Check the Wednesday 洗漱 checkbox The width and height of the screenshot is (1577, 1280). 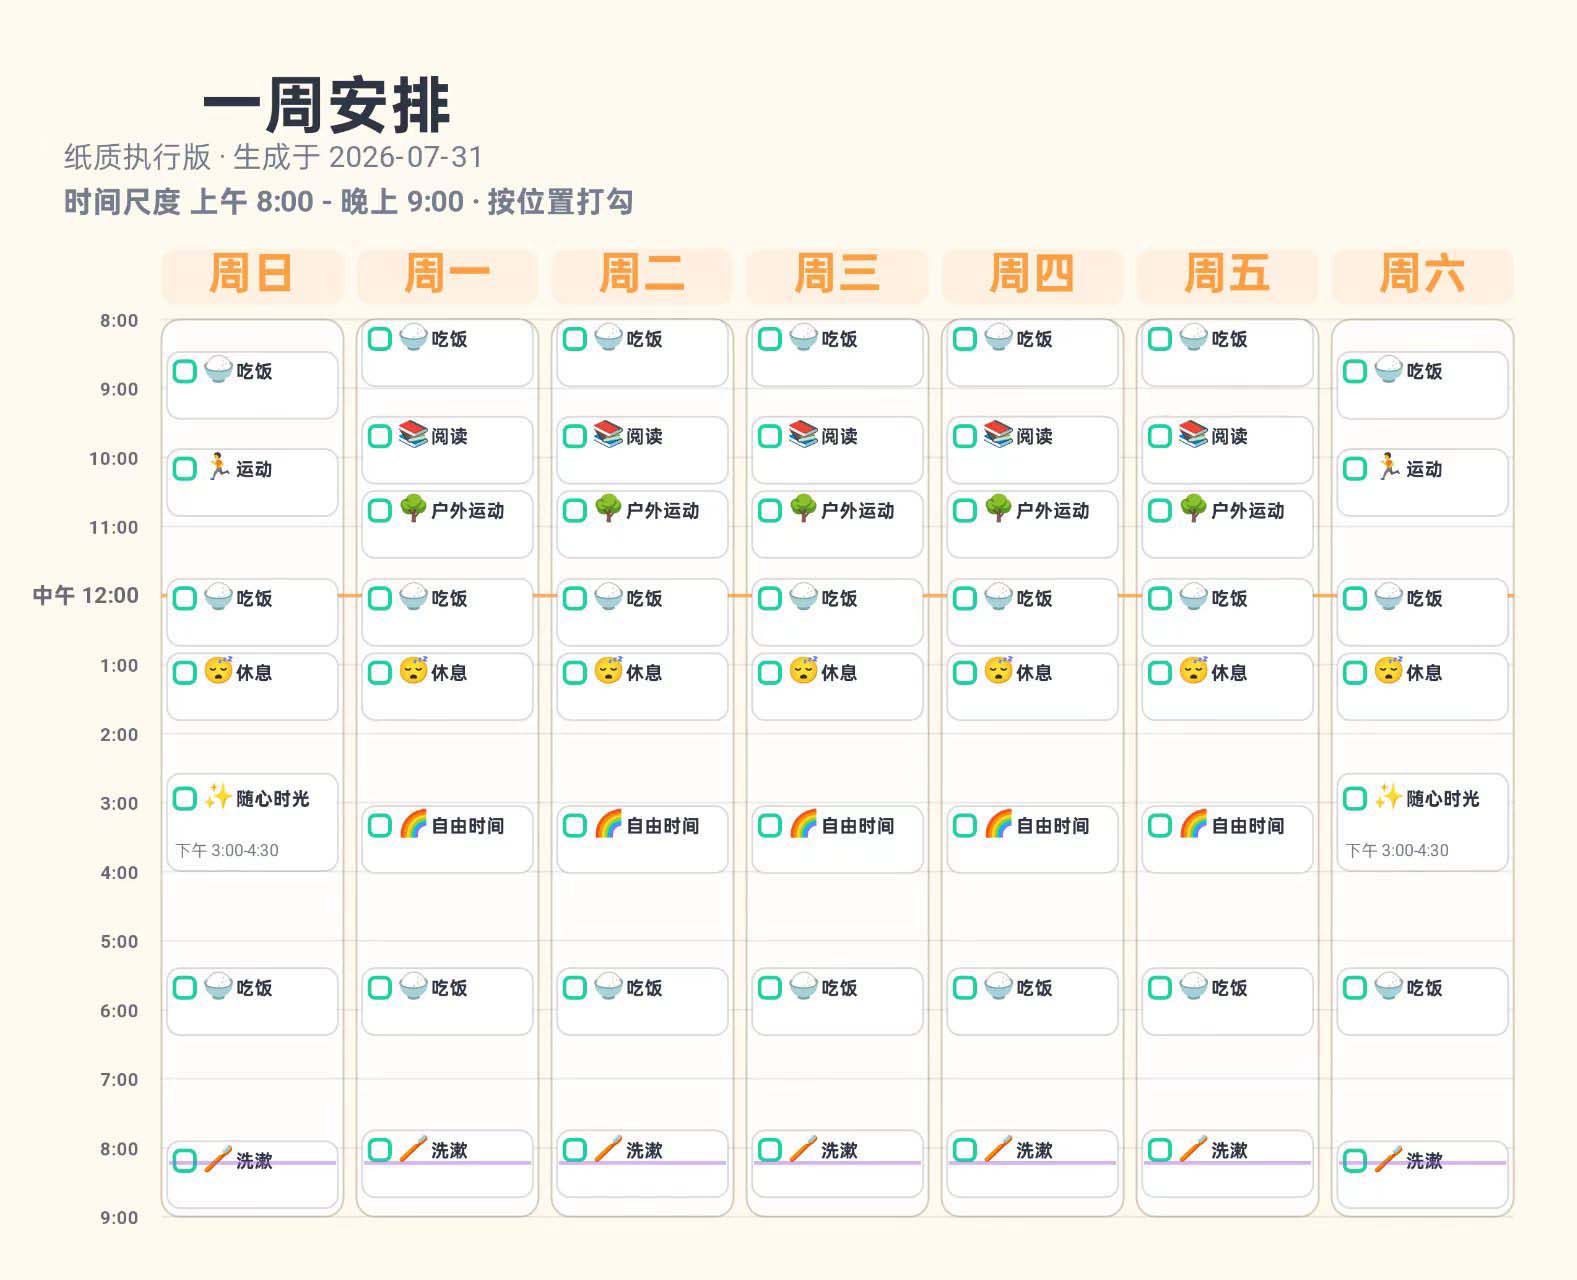pyautogui.click(x=770, y=1150)
